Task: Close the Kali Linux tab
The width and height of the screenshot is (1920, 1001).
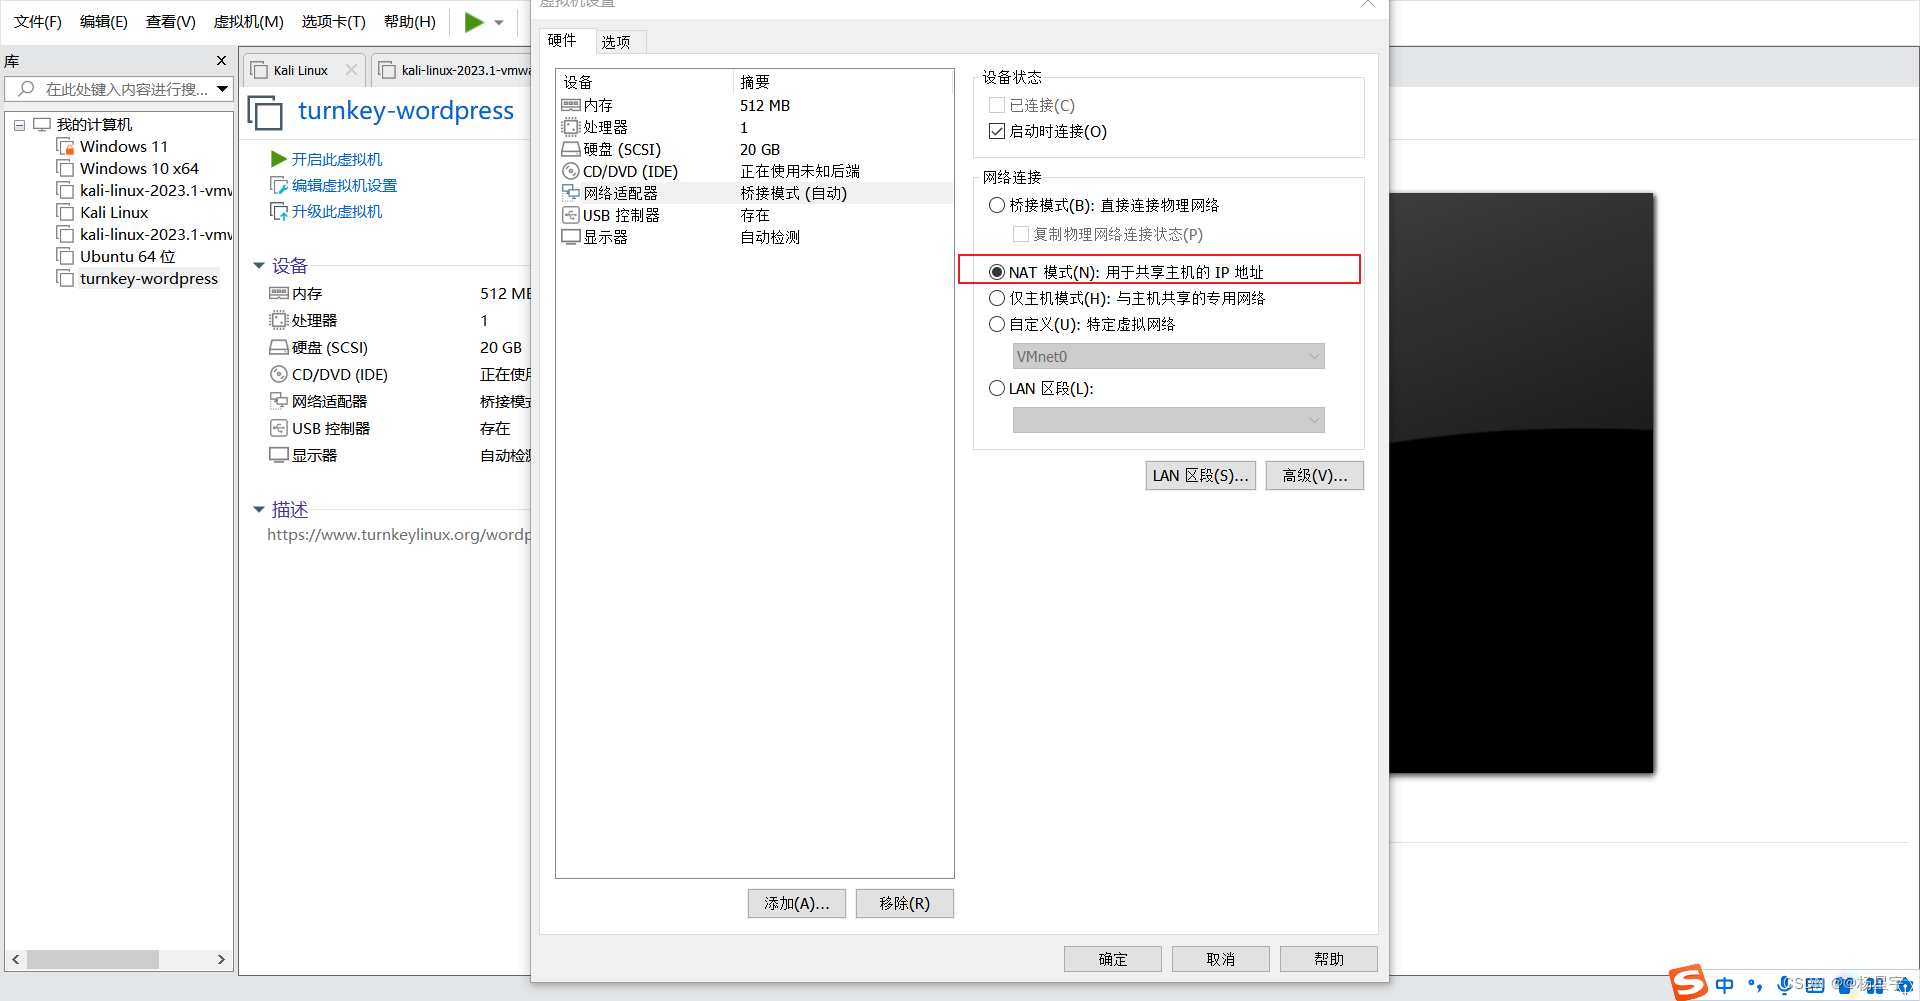Action: pos(351,70)
